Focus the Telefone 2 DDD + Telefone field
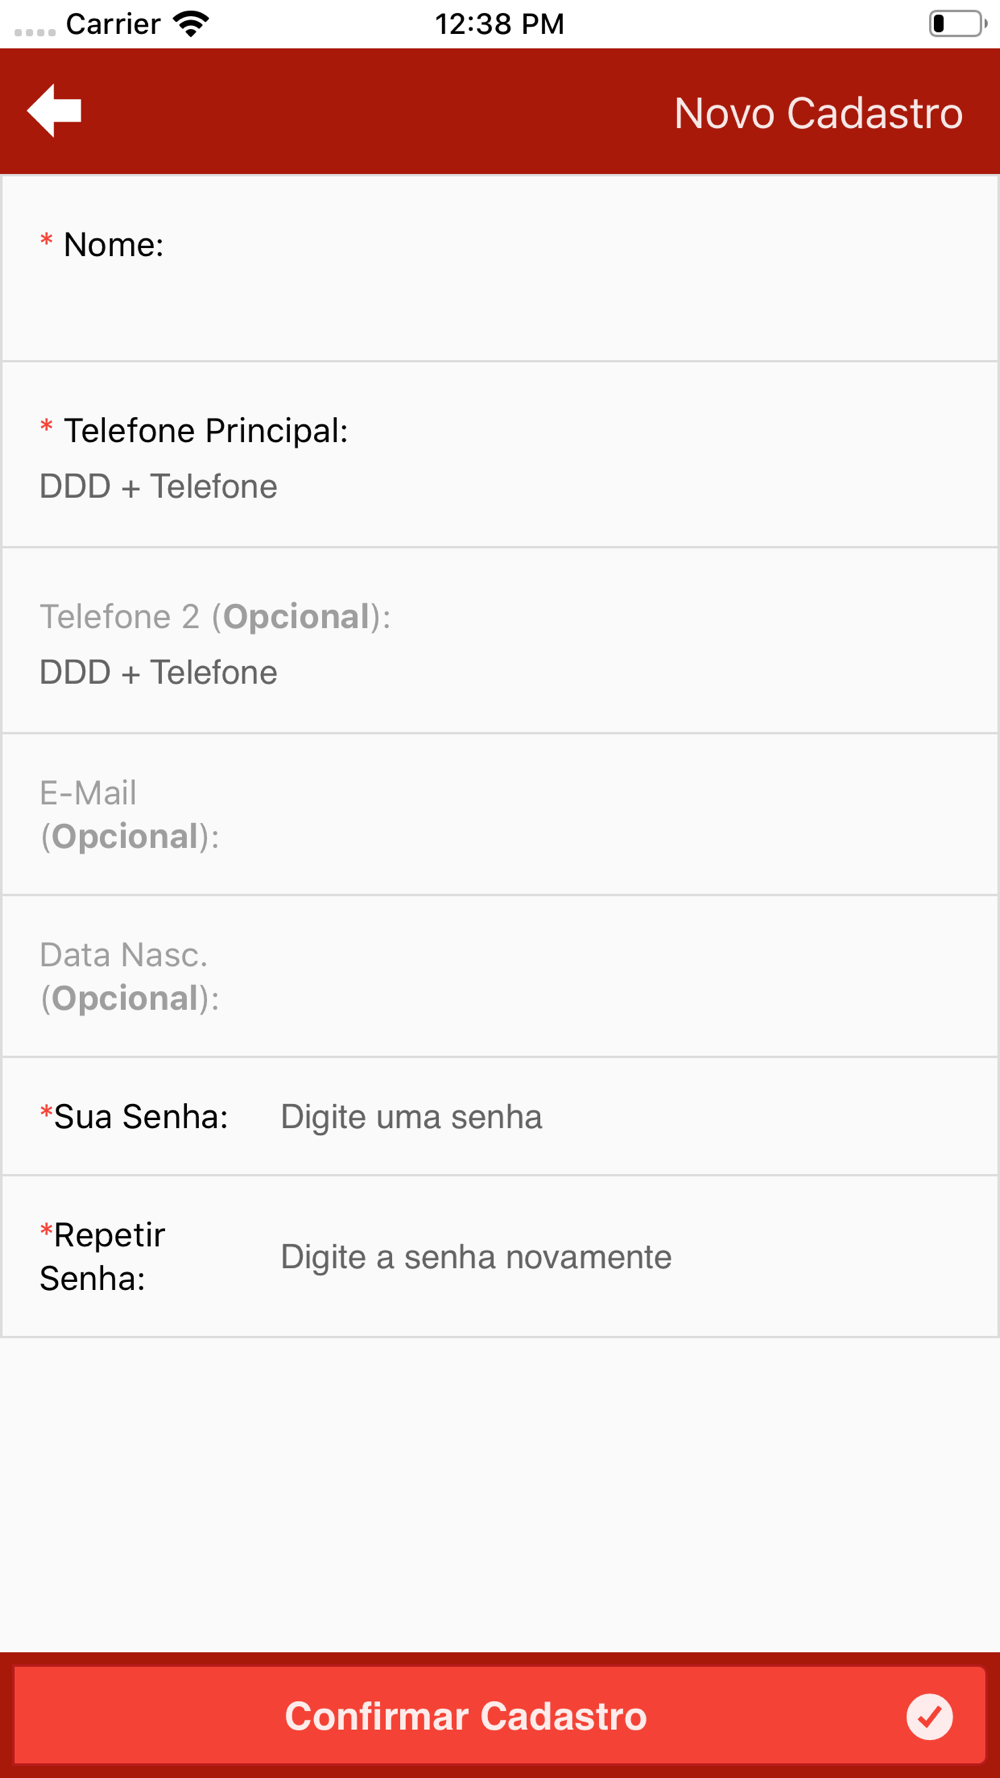The height and width of the screenshot is (1778, 1000). pyautogui.click(x=500, y=673)
